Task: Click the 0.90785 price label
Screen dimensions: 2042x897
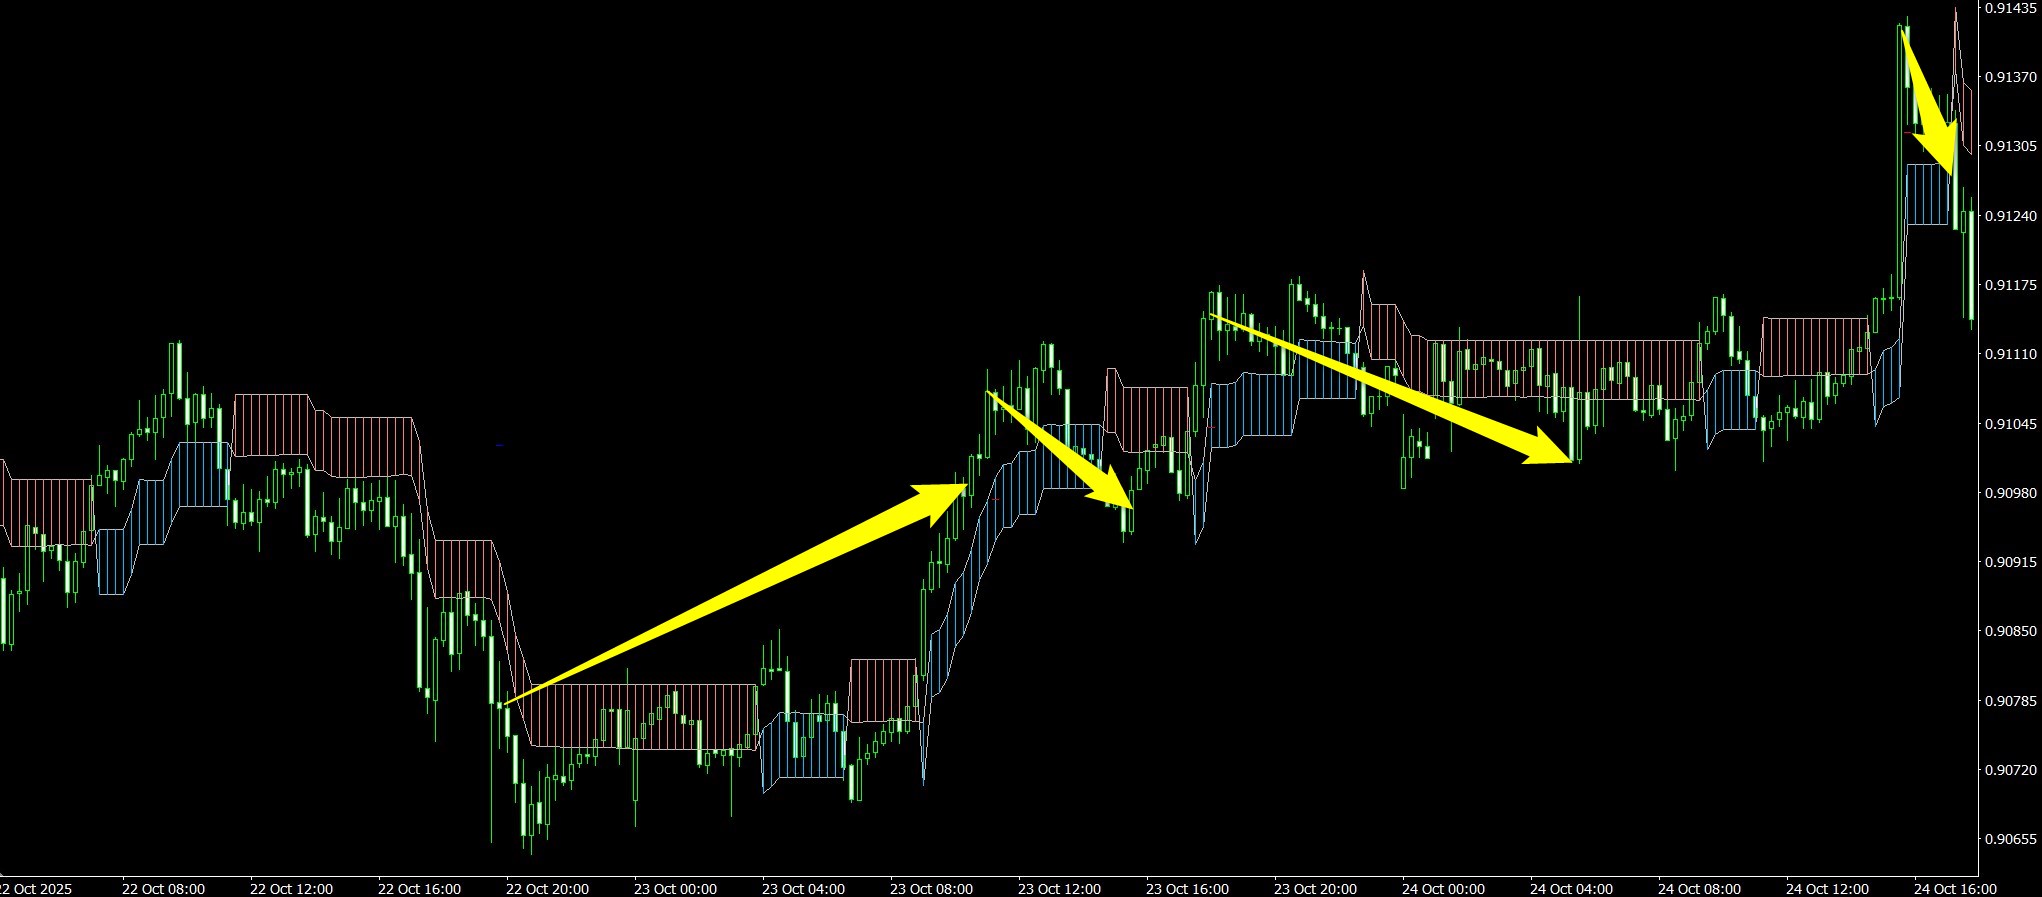Action: (x=2010, y=701)
